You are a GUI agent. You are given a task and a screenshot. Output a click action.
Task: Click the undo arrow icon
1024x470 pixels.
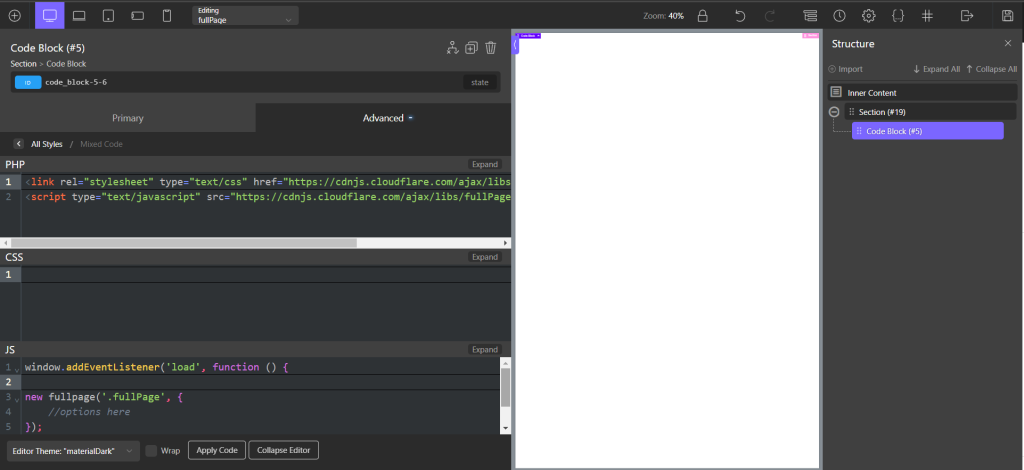[x=740, y=16]
